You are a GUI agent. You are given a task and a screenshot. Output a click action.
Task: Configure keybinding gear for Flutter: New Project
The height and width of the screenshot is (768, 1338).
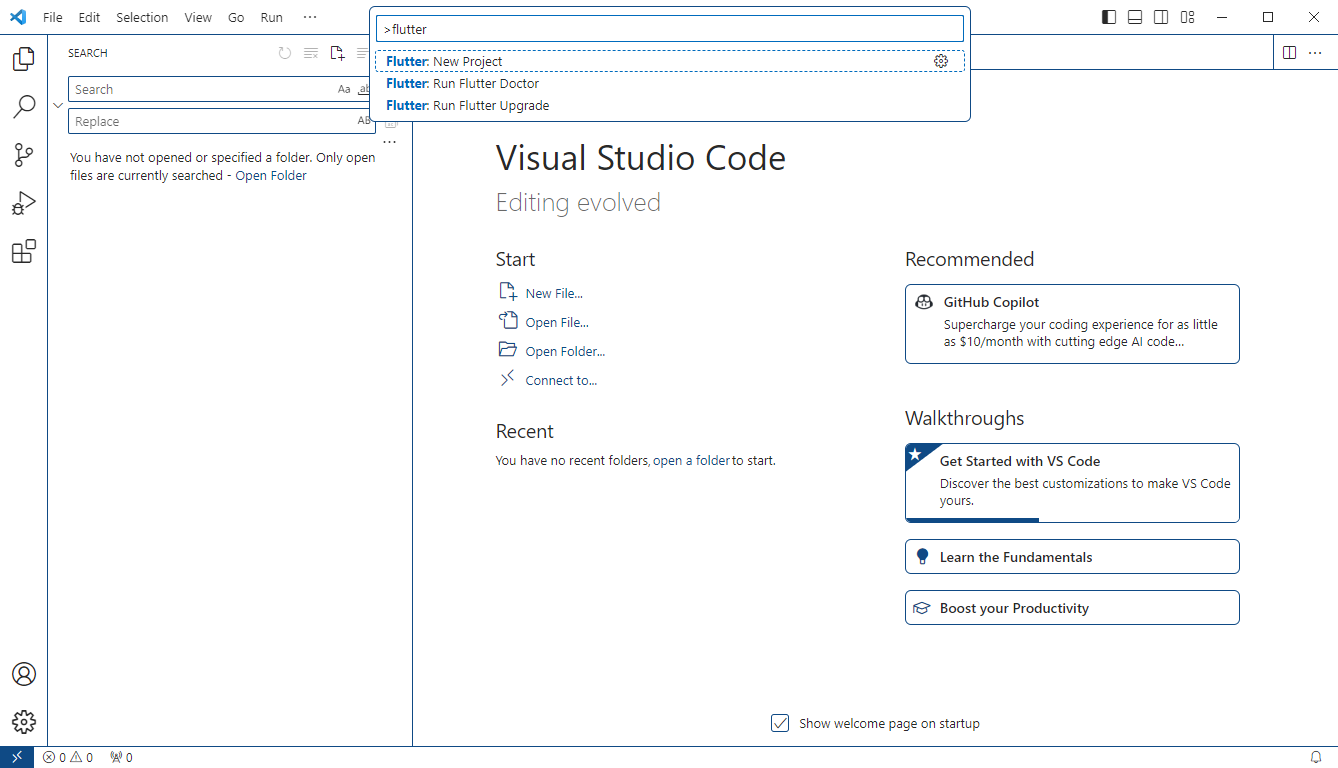940,61
